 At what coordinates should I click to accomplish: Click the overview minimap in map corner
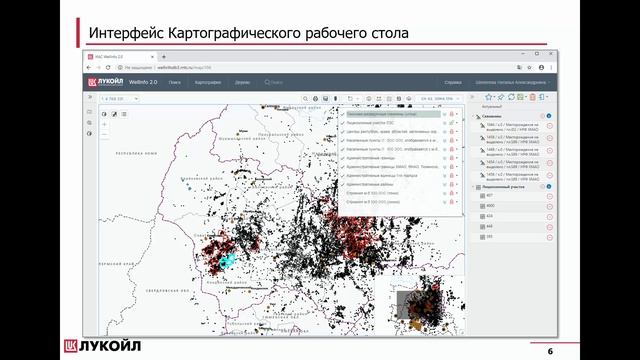pyautogui.click(x=420, y=305)
